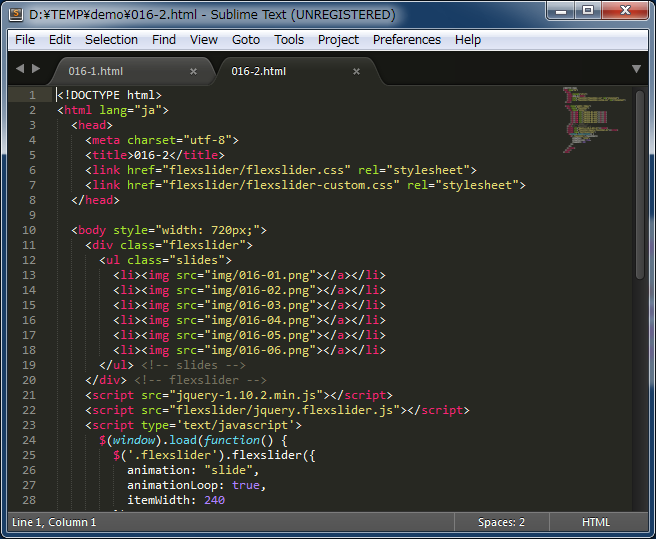This screenshot has height=539, width=656.
Task: Click the slides comment on line 19
Action: pyautogui.click(x=193, y=365)
